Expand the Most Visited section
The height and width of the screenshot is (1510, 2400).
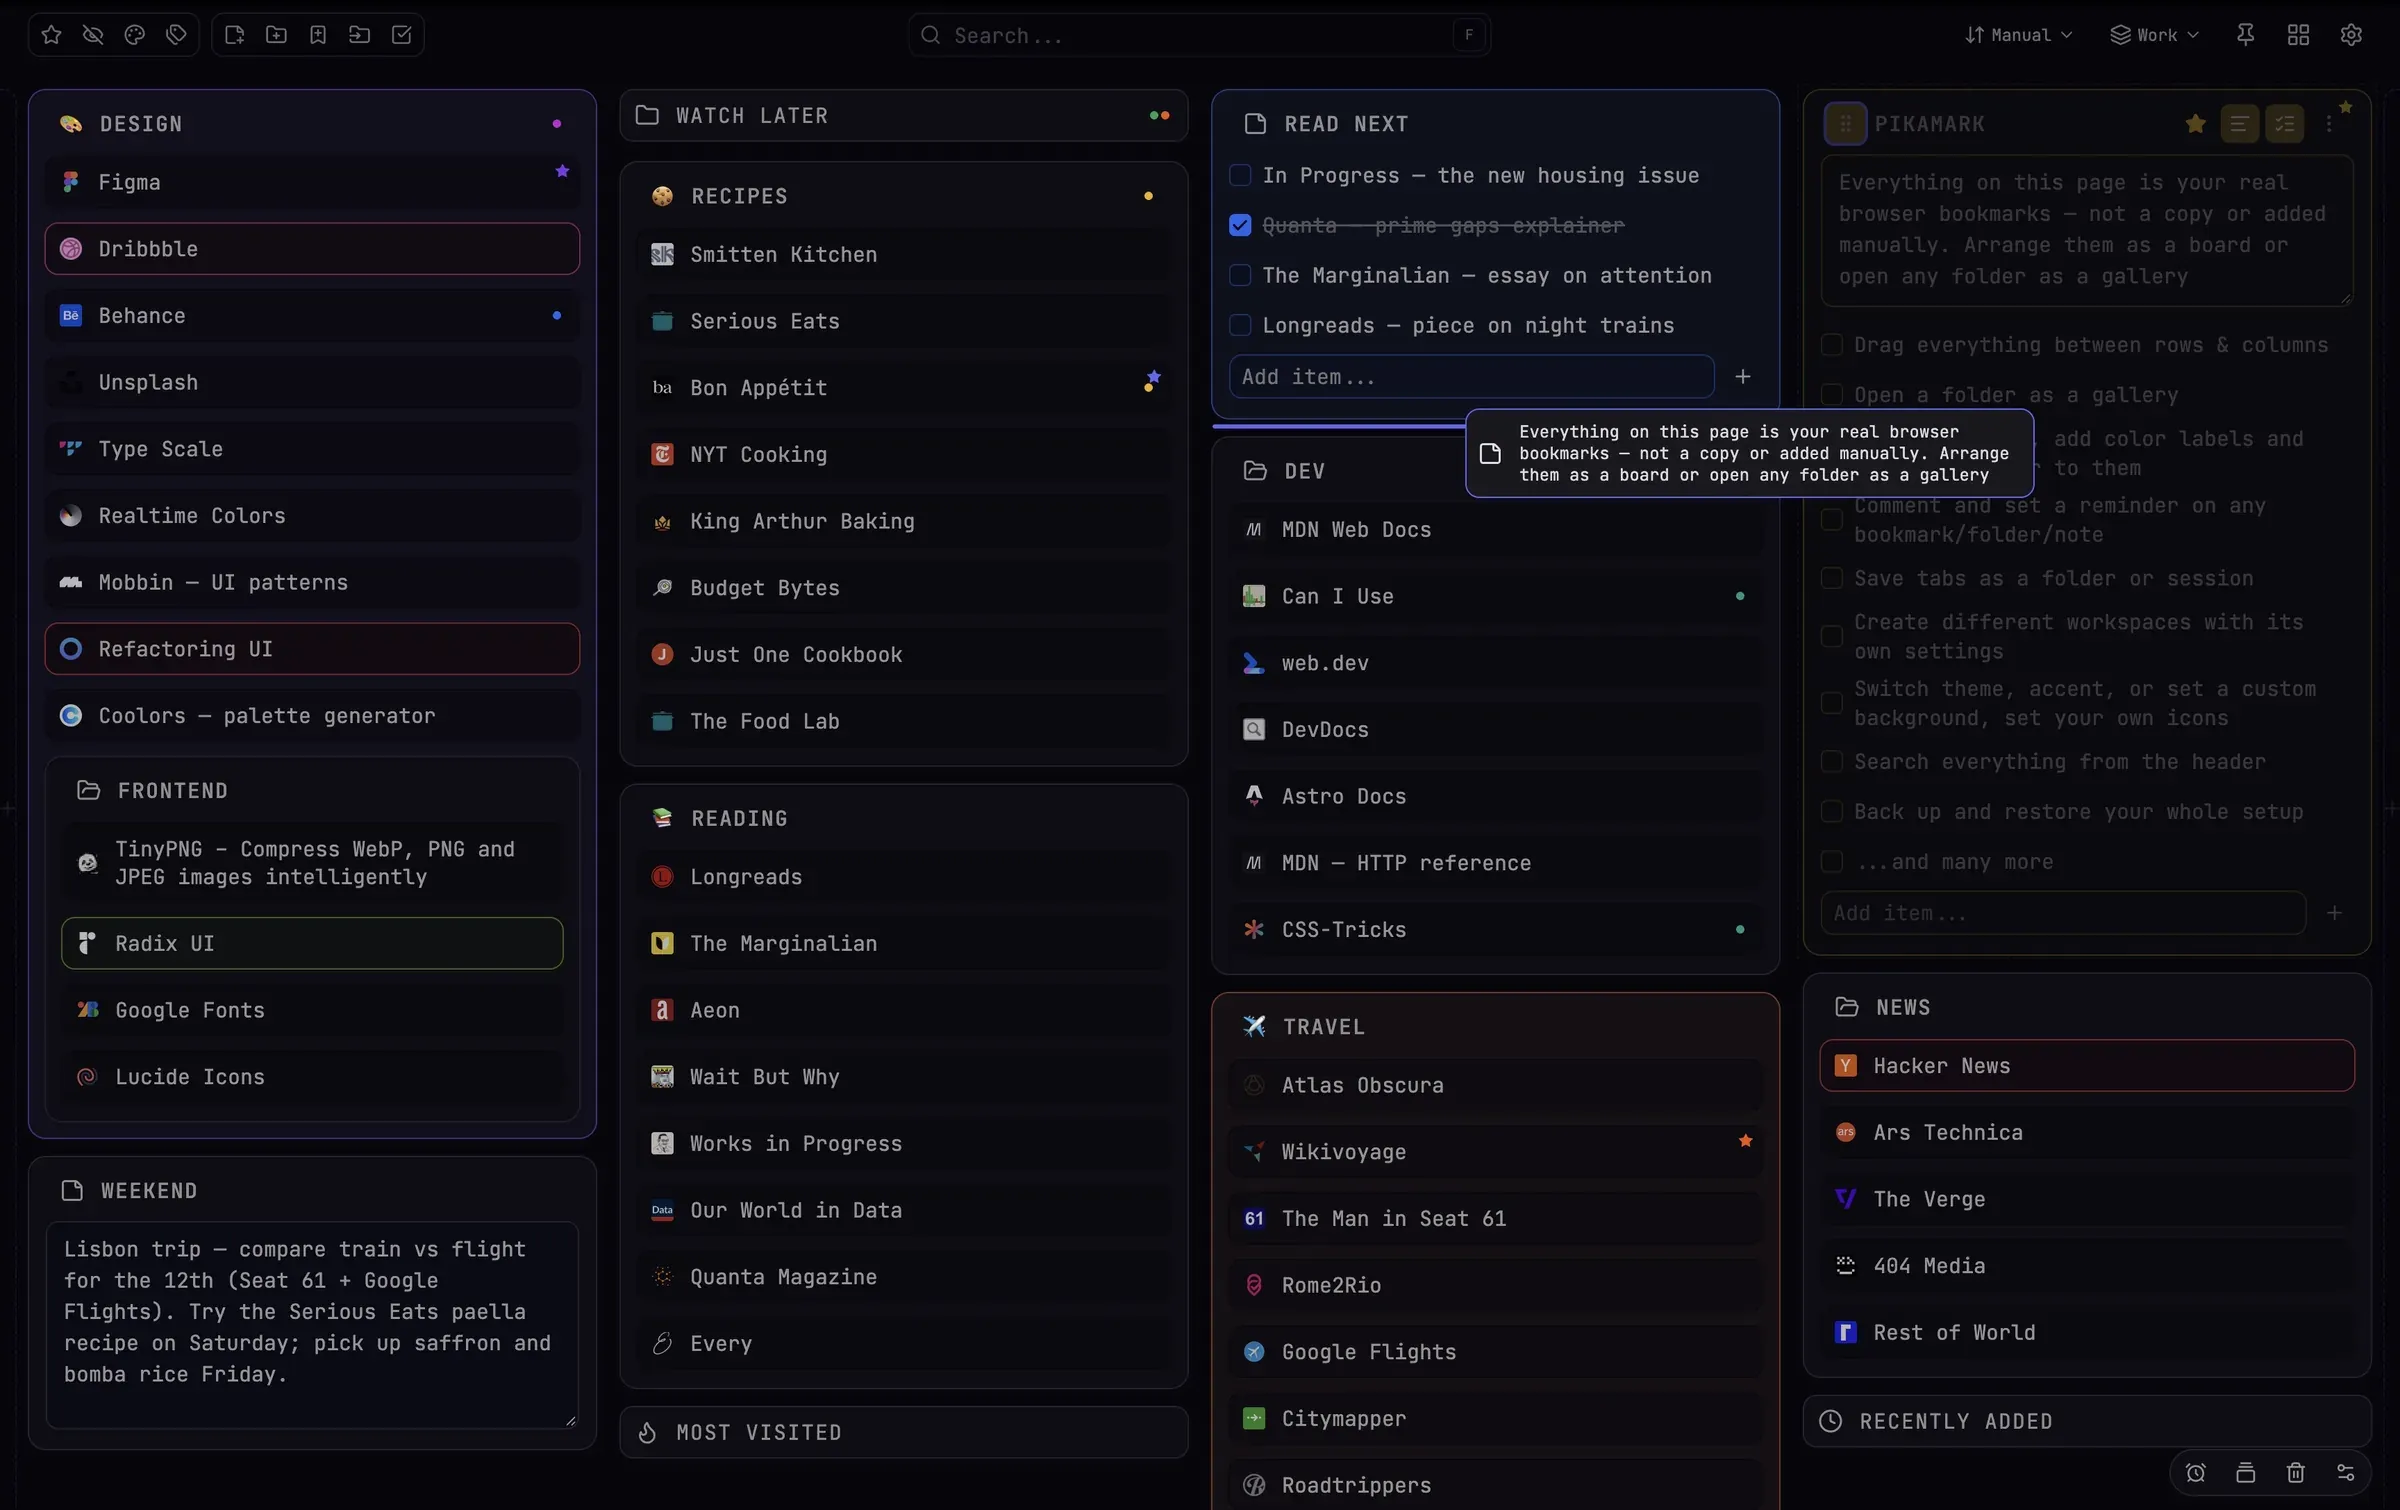pos(904,1432)
